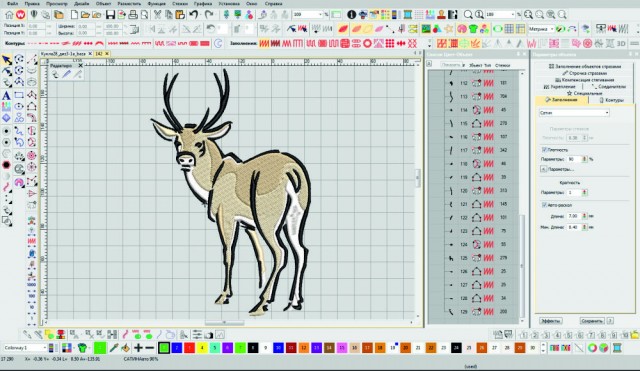The width and height of the screenshot is (640, 371).
Task: Open the zoom percentage dropdown in toolbar
Action: click(320, 15)
